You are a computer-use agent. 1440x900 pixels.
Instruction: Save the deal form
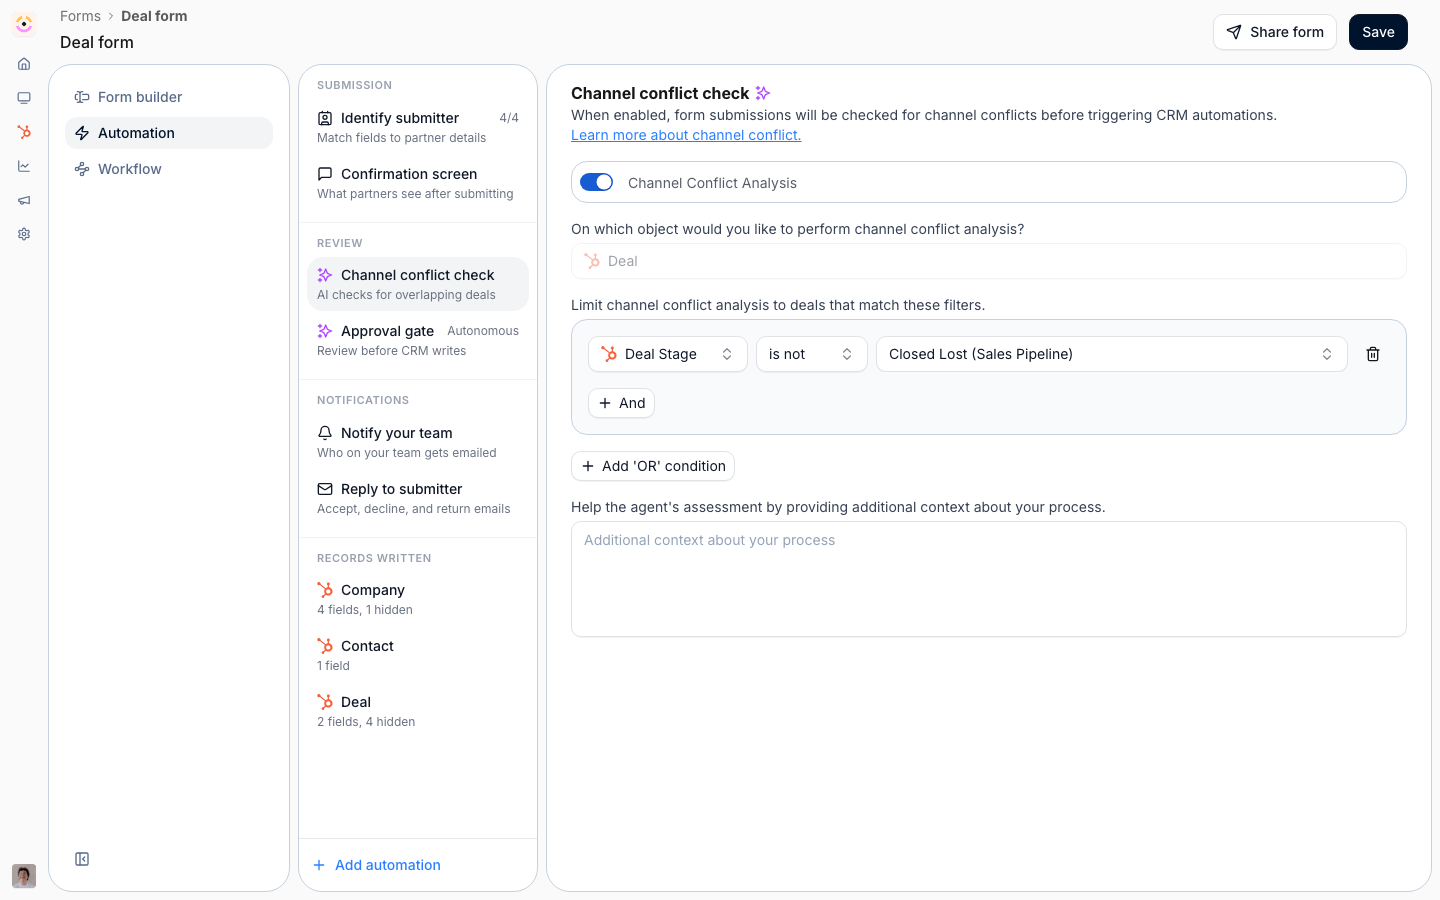1378,32
